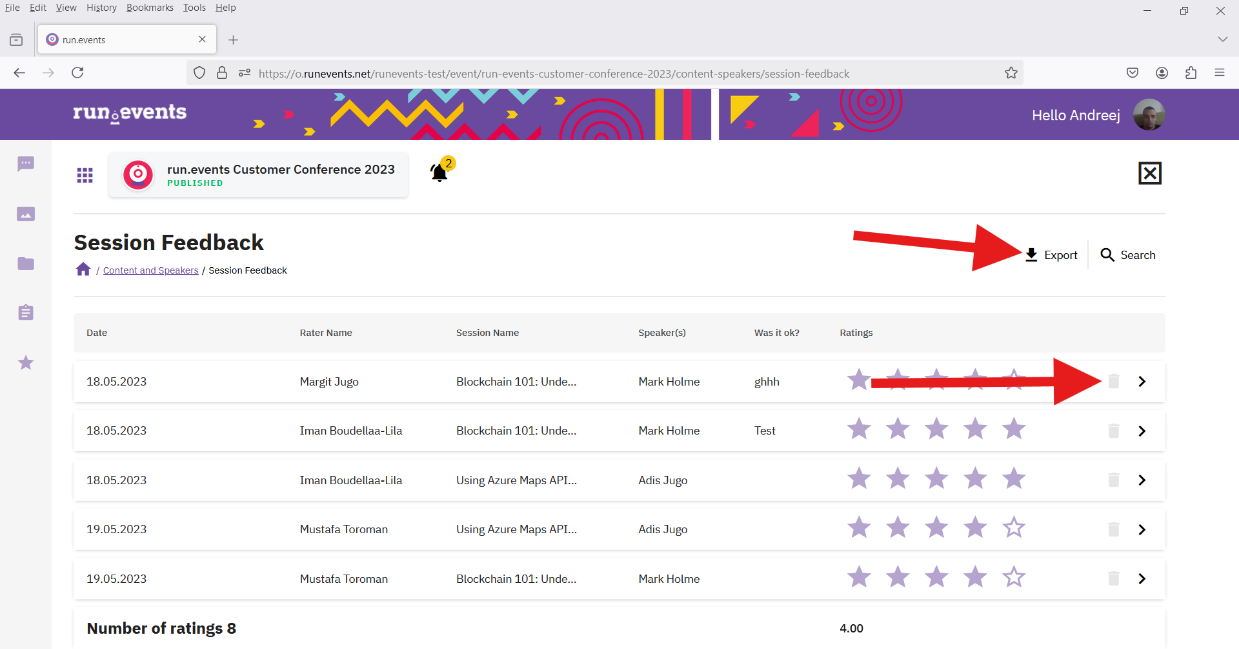
Task: Expand Margit Jugo's feedback row details
Action: point(1142,381)
